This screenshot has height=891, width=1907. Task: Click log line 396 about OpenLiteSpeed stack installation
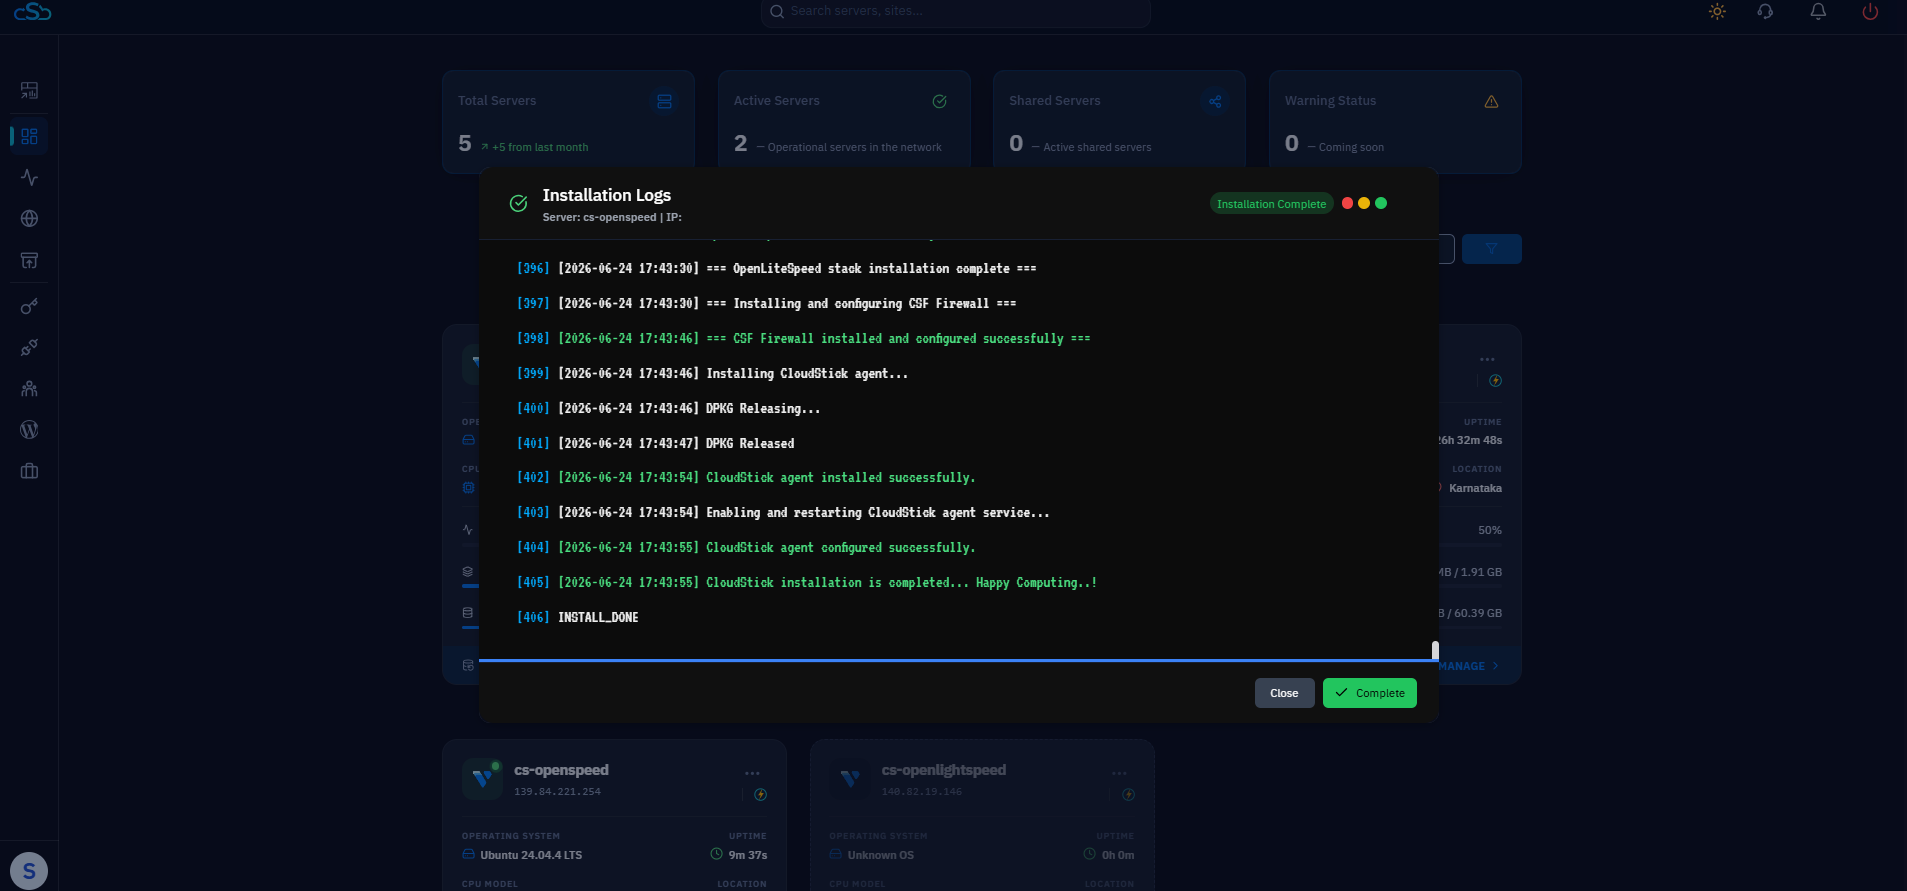pyautogui.click(x=777, y=269)
